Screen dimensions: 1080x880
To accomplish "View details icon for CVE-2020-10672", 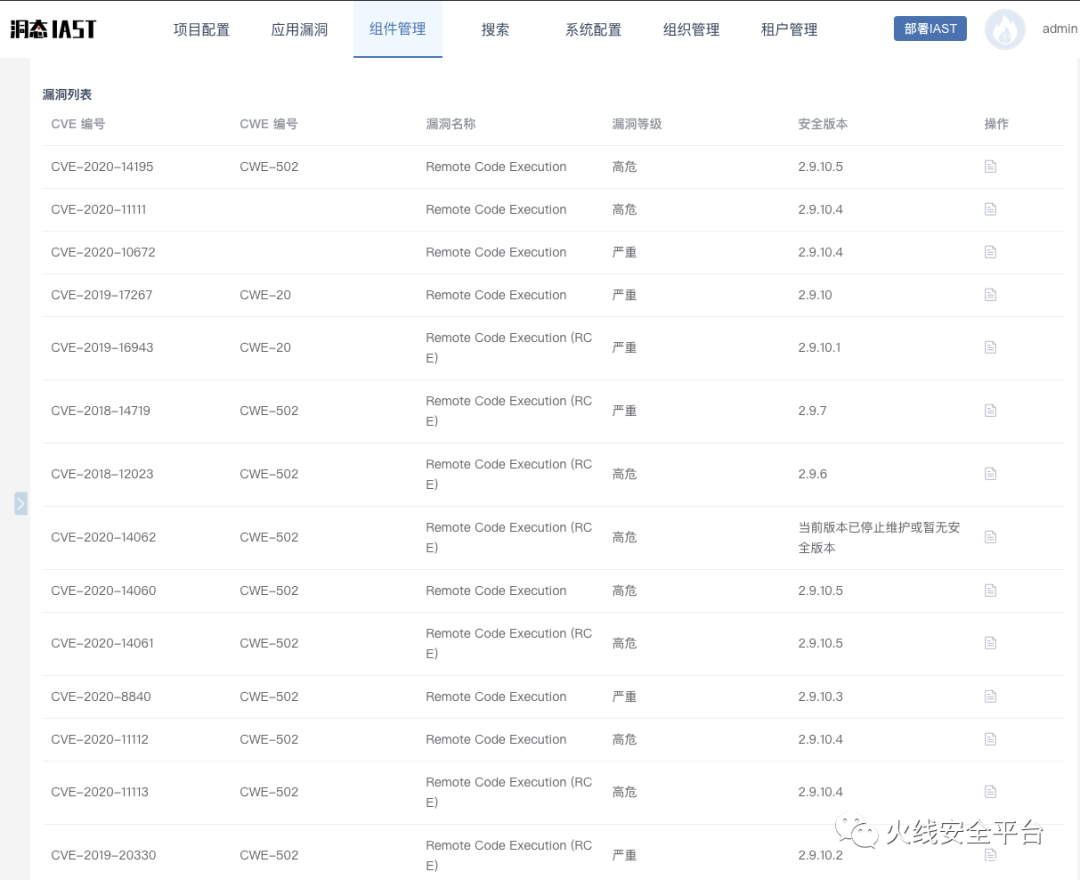I will (x=990, y=252).
